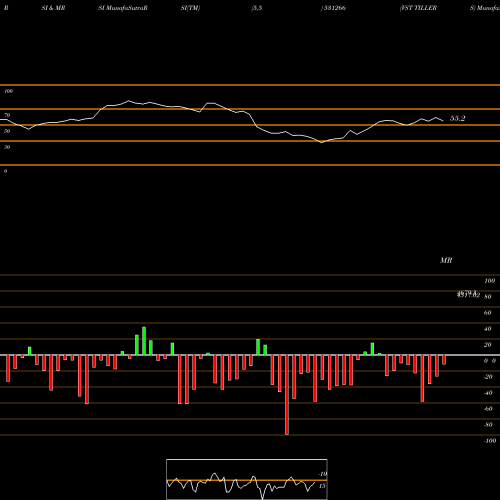
Task: Click the "-80" label on MR axis
Action: (x=488, y=425)
